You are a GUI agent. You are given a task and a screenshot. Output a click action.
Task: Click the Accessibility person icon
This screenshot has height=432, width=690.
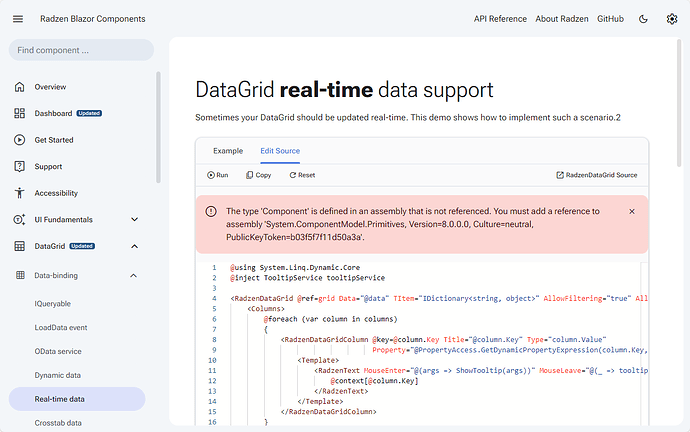[19, 193]
